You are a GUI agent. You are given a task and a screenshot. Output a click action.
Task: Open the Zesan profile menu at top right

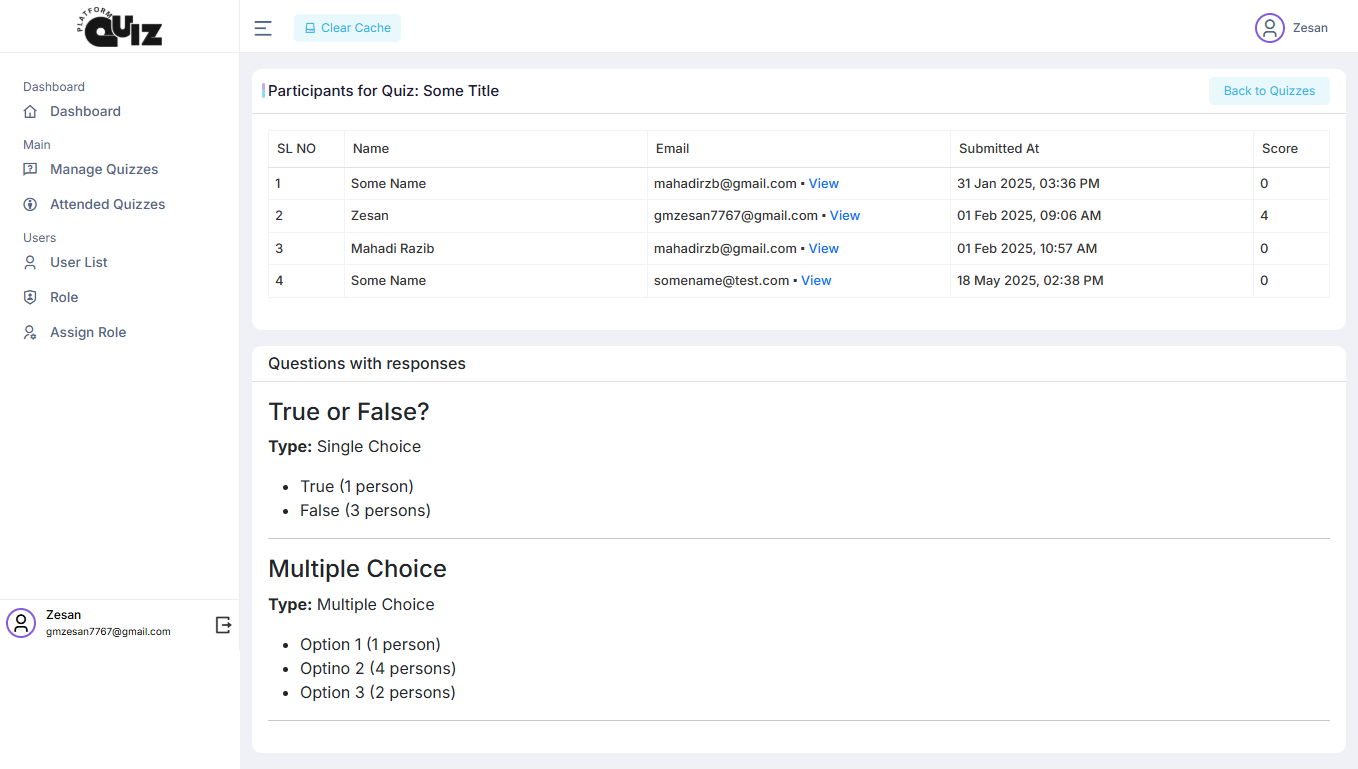coord(1291,28)
